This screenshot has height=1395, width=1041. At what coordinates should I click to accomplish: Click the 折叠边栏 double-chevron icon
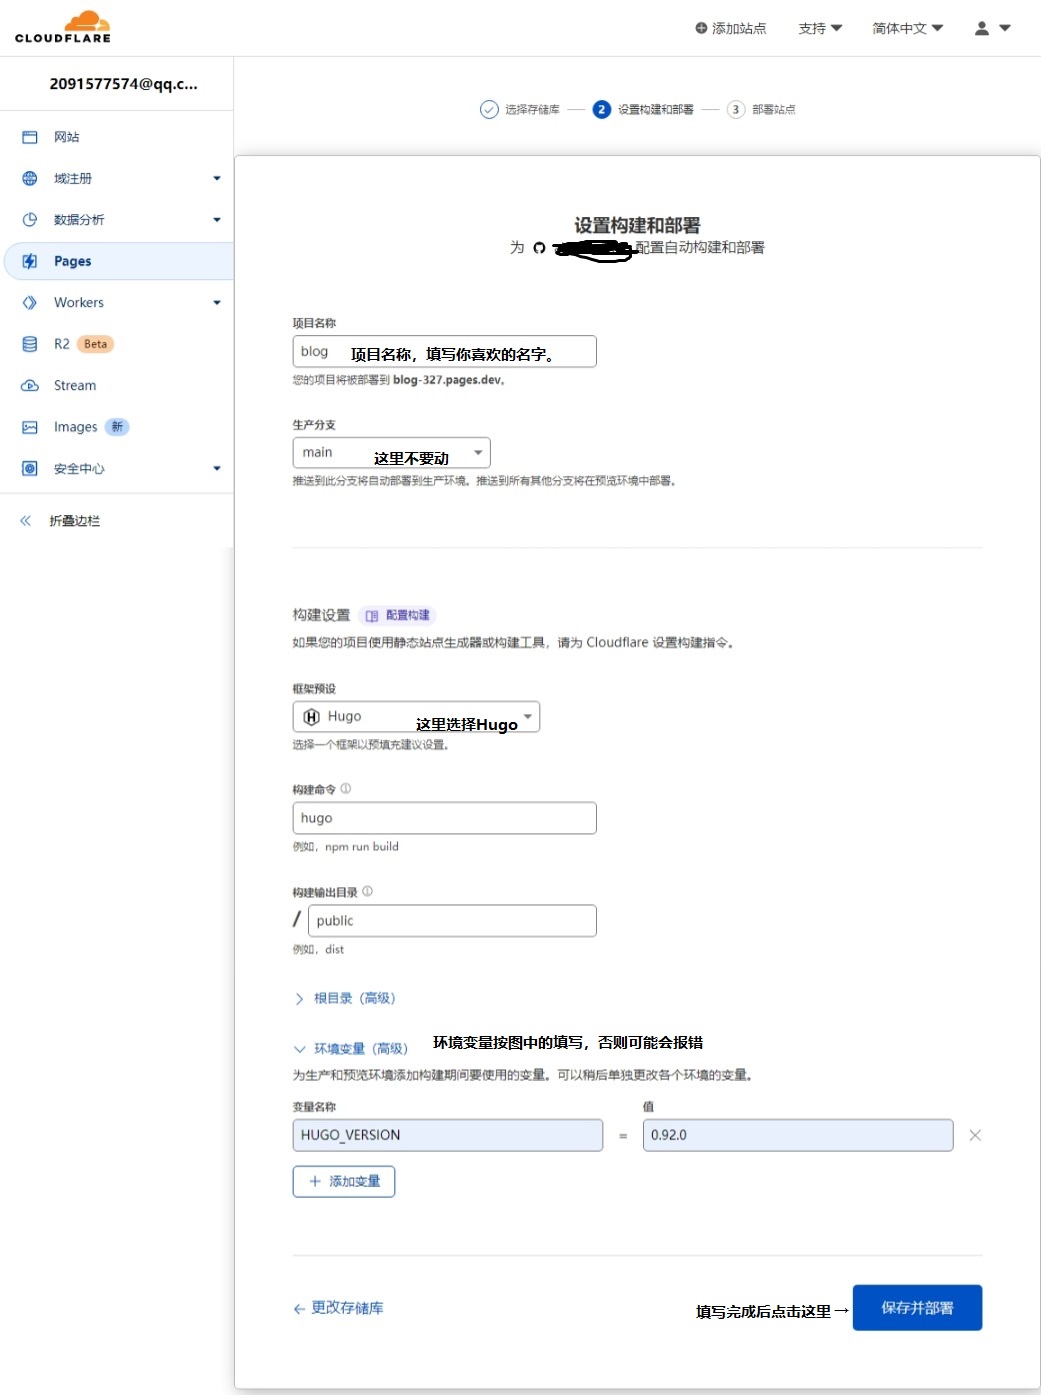pyautogui.click(x=26, y=520)
